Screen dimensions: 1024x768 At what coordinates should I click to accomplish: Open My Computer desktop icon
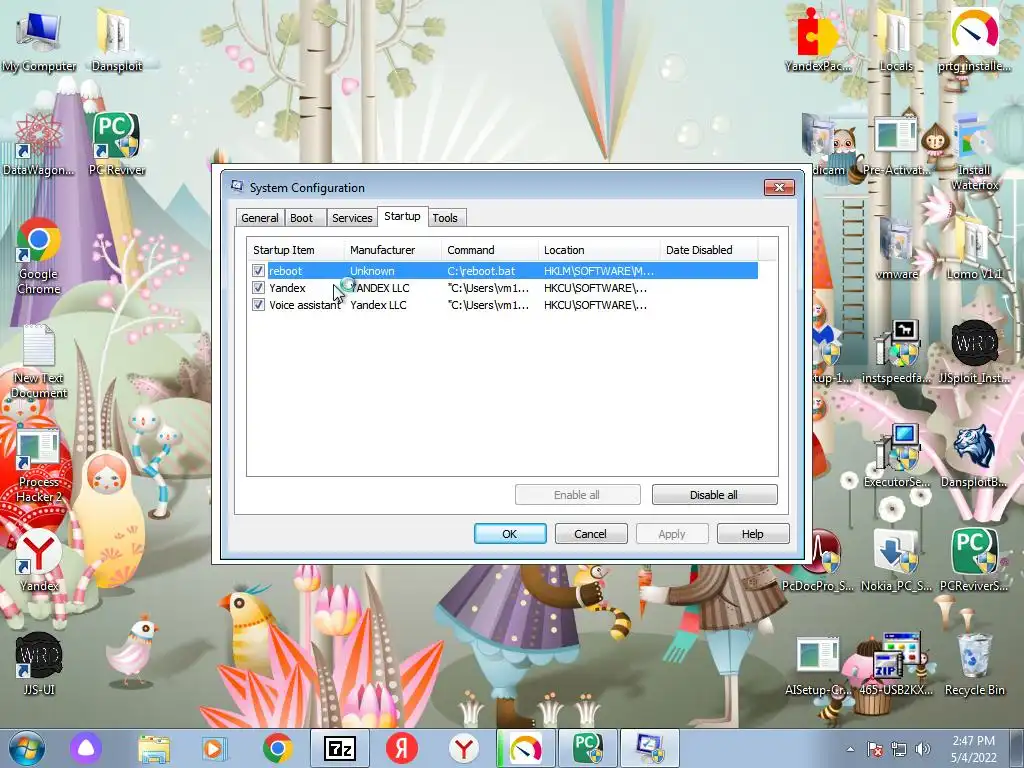(39, 40)
